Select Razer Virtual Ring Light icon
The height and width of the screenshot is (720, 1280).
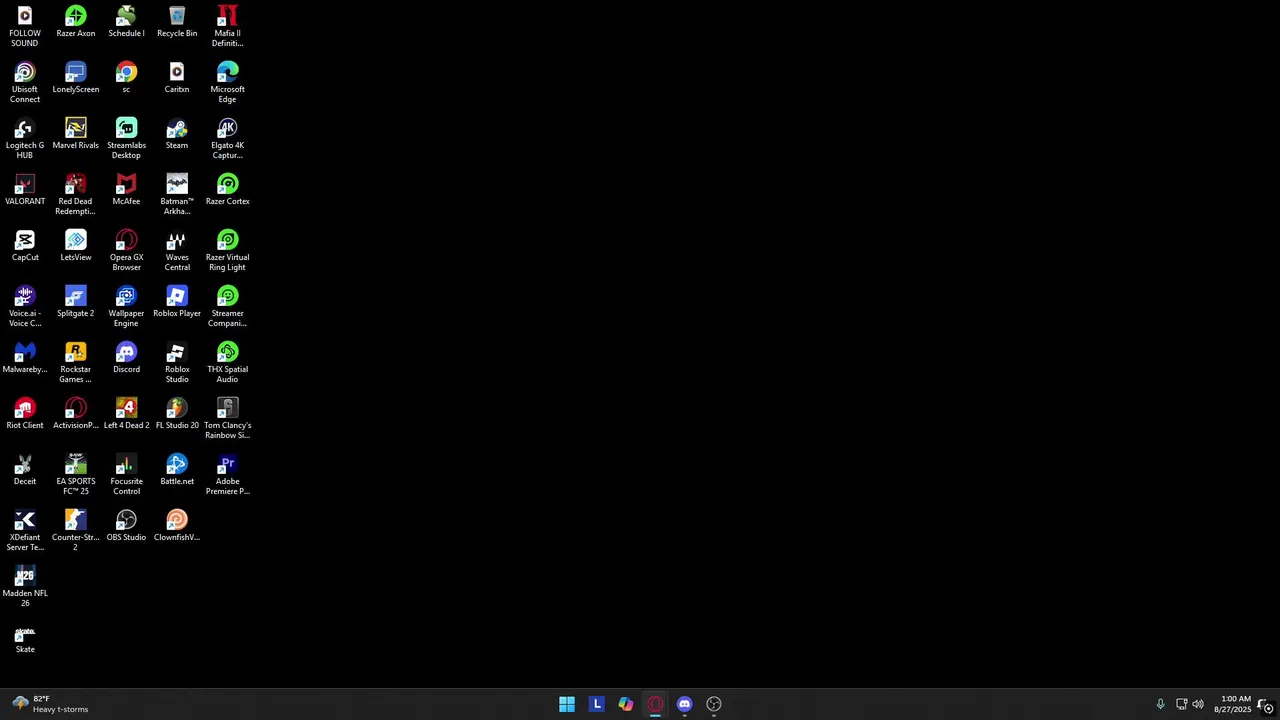click(227, 251)
